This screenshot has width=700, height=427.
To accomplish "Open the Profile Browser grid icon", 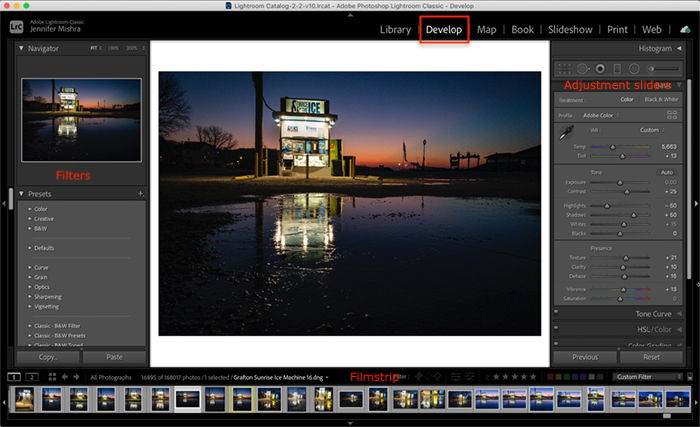I will pyautogui.click(x=672, y=115).
